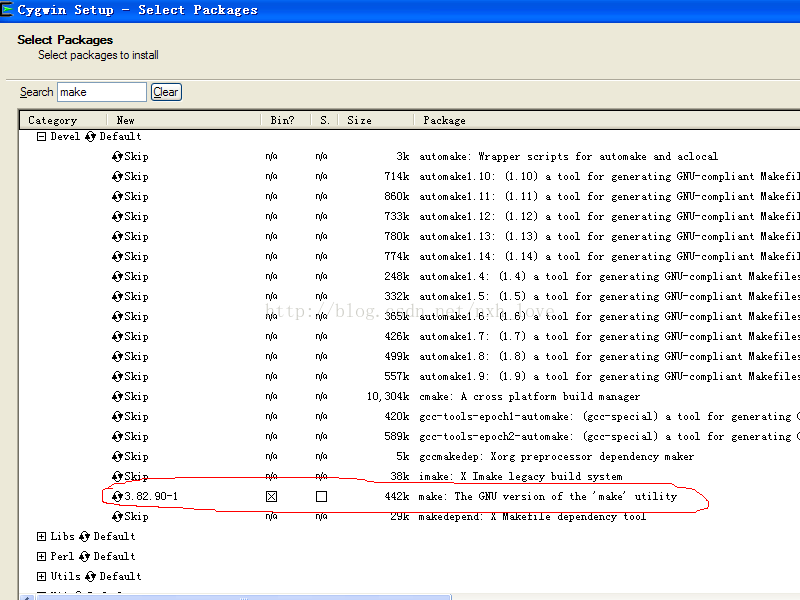Click the 'imake: X Imake legacy build system' text
The width and height of the screenshot is (800, 600).
pyautogui.click(x=520, y=477)
